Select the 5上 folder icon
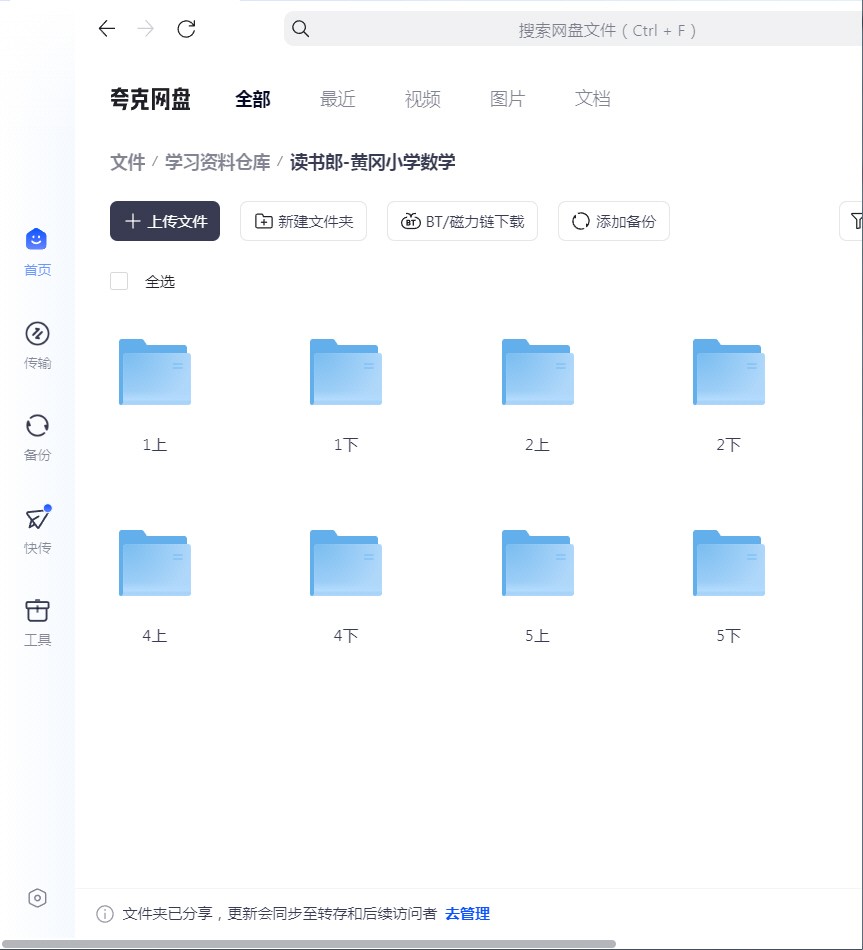Screen dimensions: 863x950 [538, 562]
